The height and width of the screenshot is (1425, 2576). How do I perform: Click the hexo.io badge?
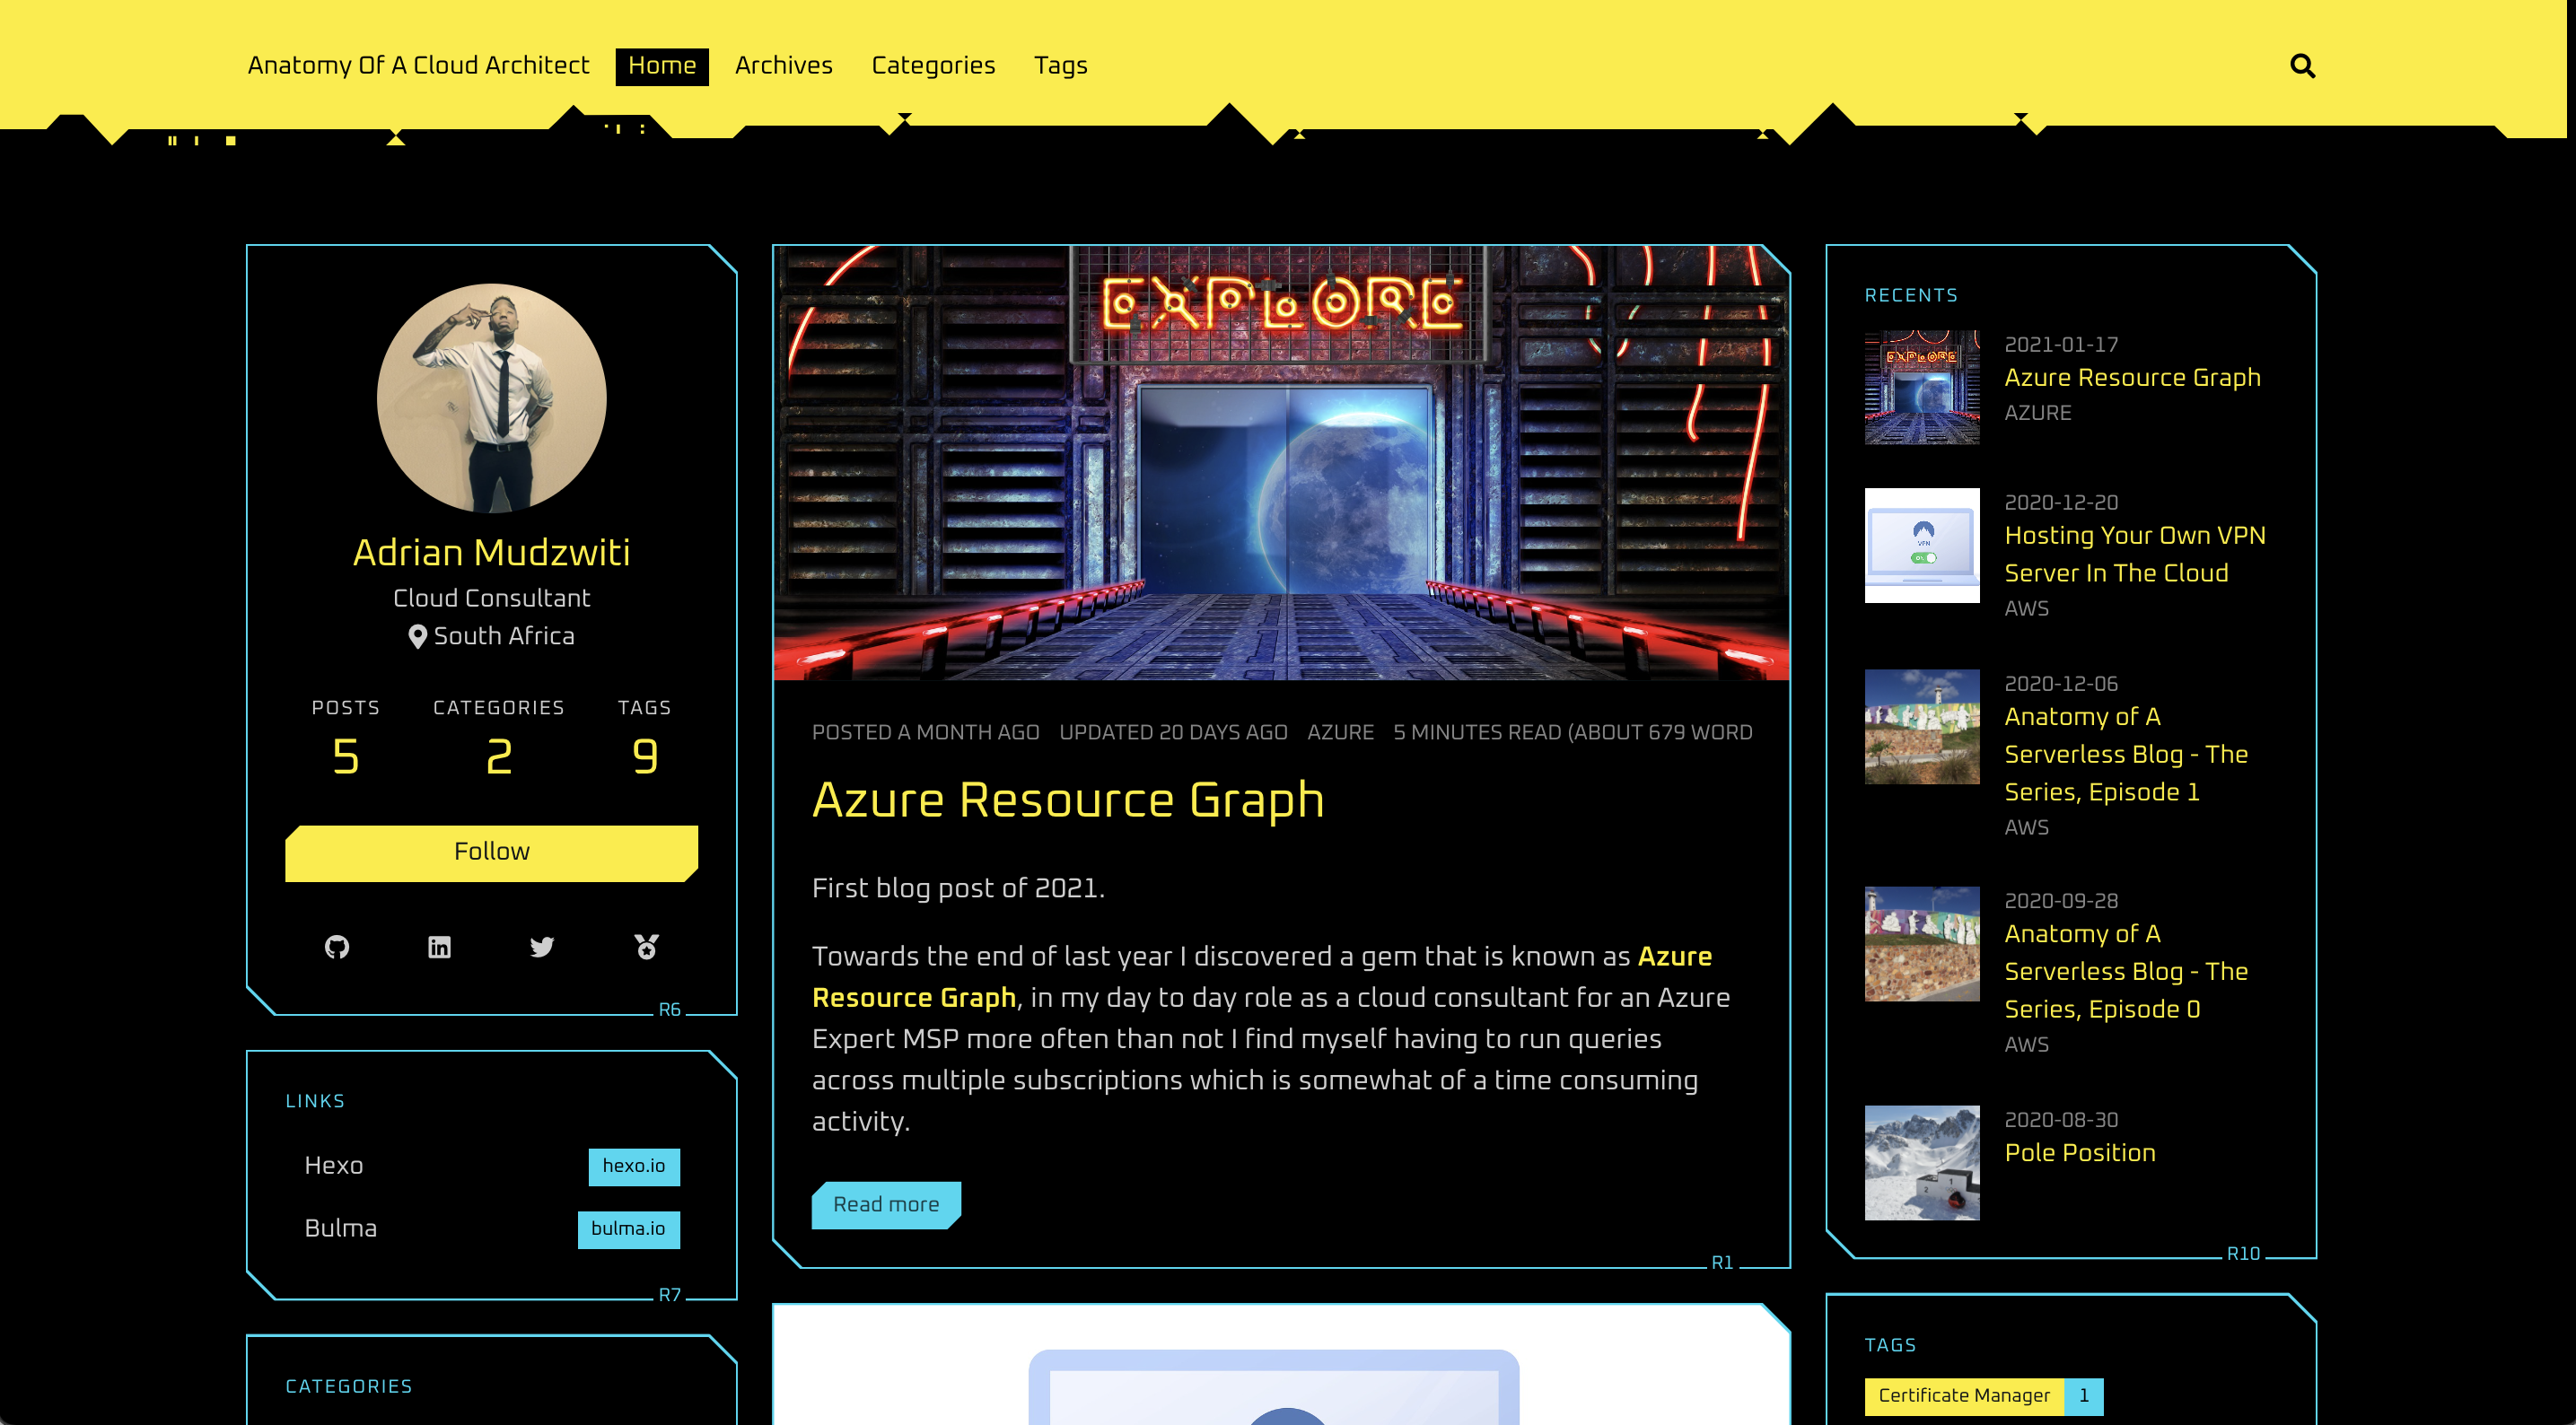pyautogui.click(x=633, y=1166)
